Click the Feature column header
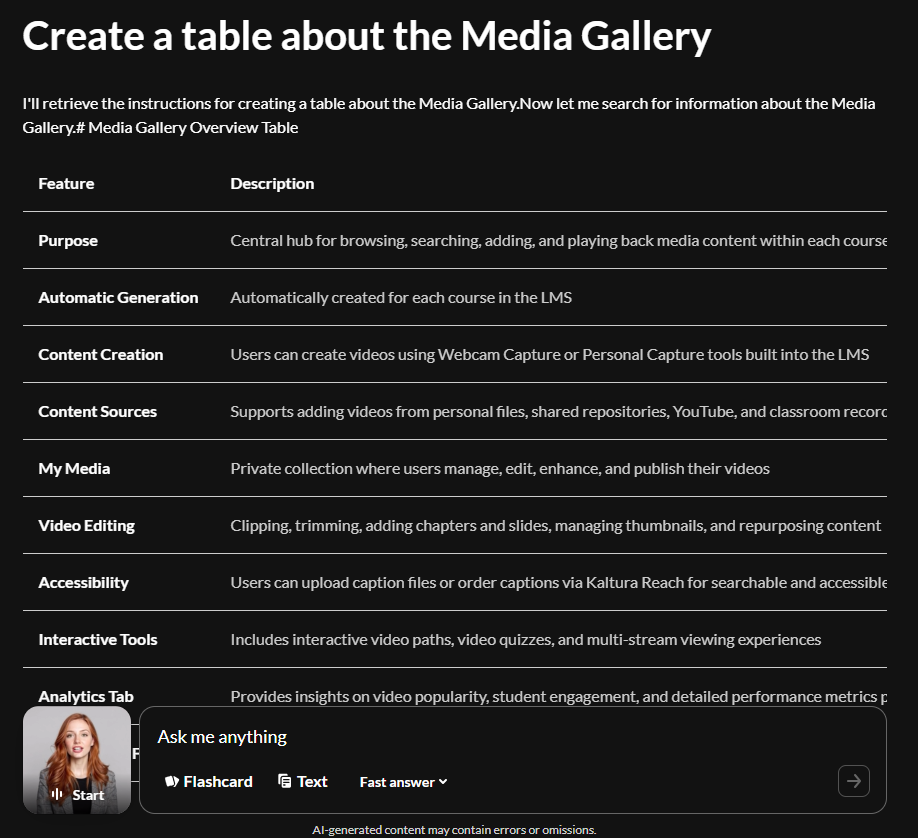This screenshot has width=918, height=838. coord(66,183)
